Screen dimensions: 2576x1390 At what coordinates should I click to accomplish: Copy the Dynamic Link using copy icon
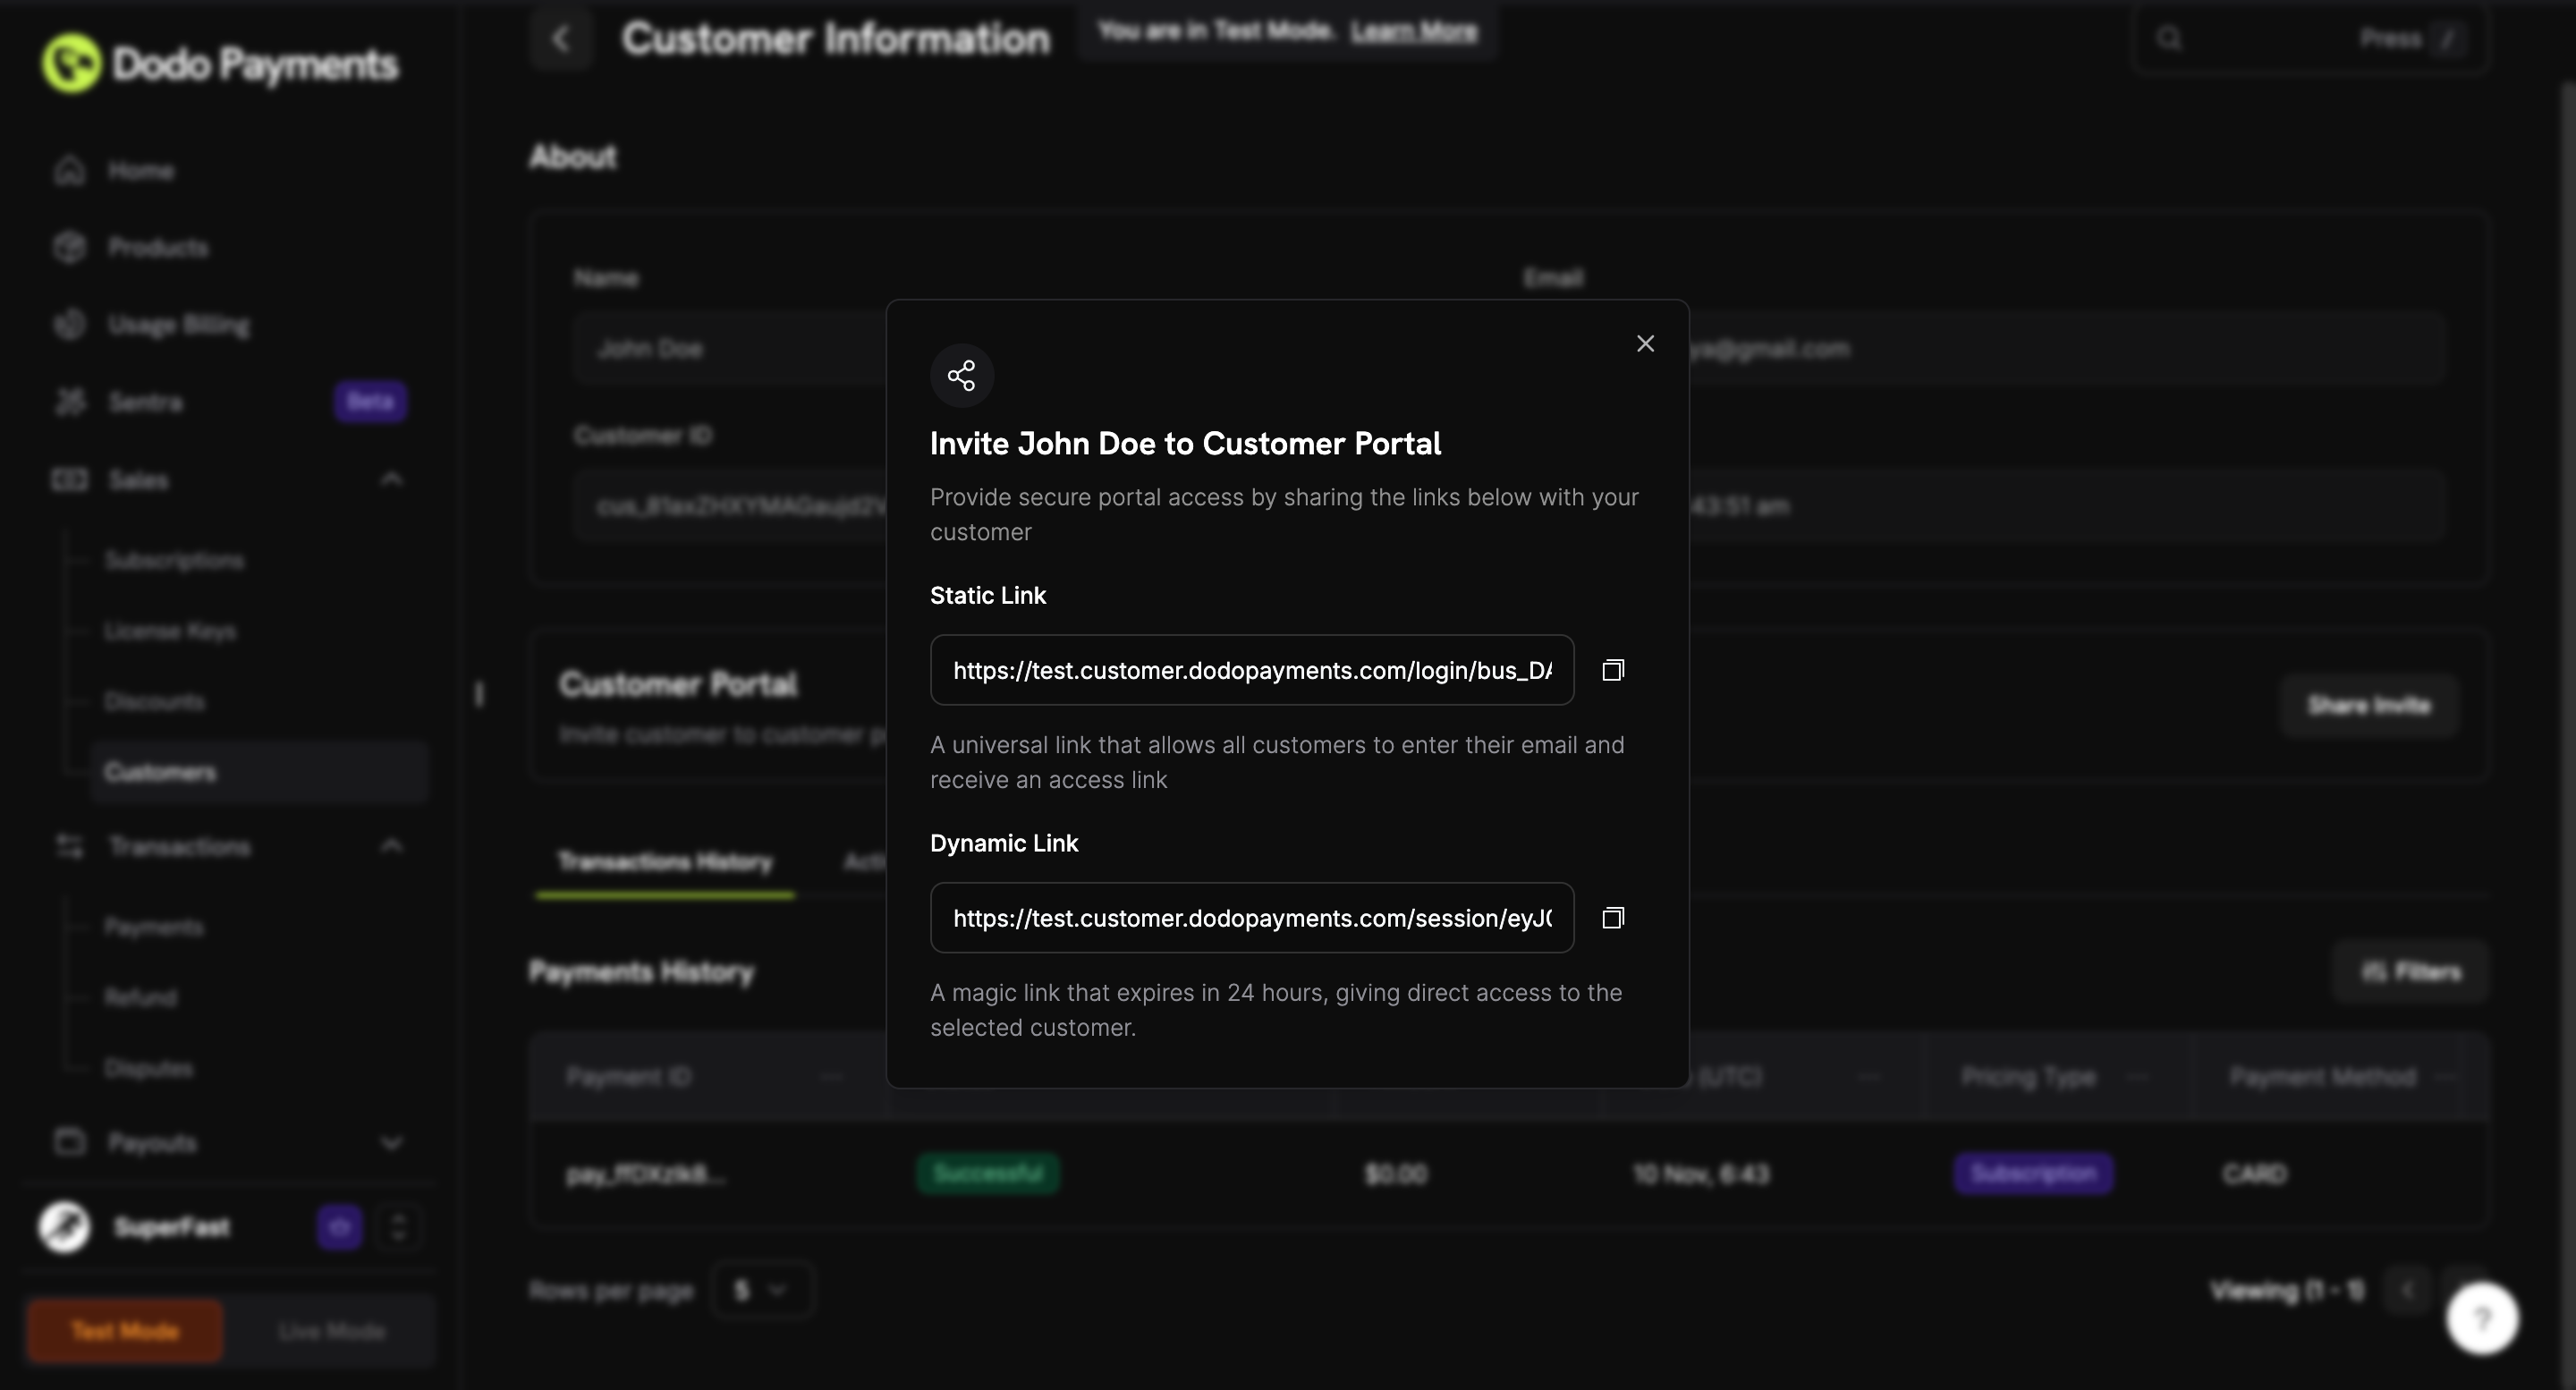tap(1613, 917)
